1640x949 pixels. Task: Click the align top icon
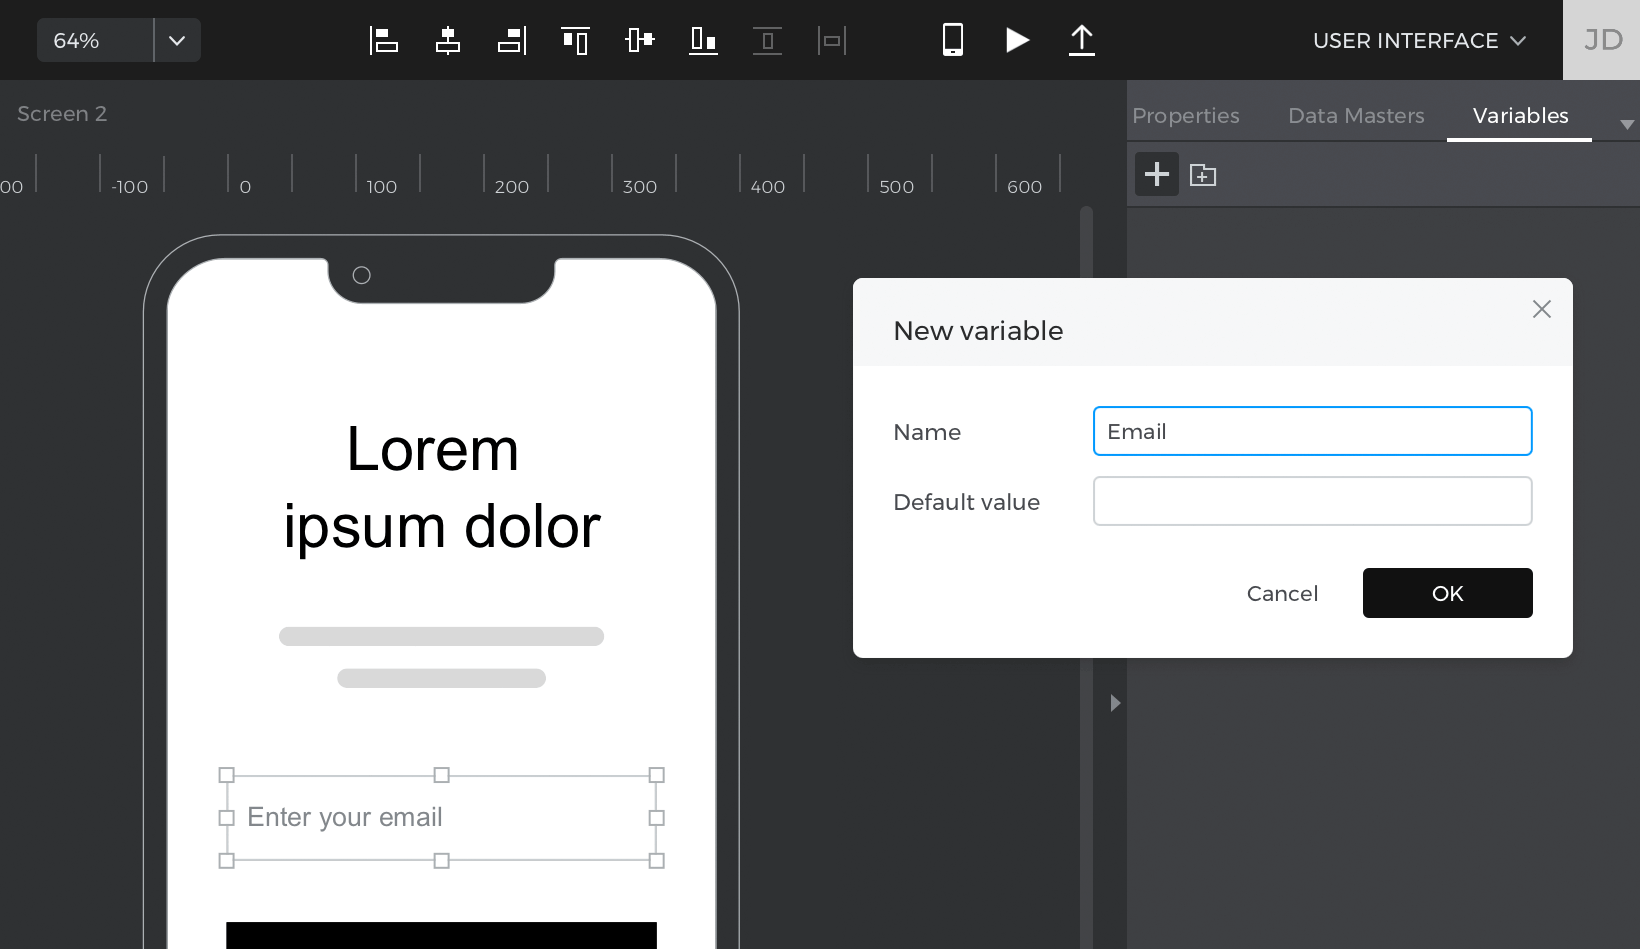tap(575, 40)
